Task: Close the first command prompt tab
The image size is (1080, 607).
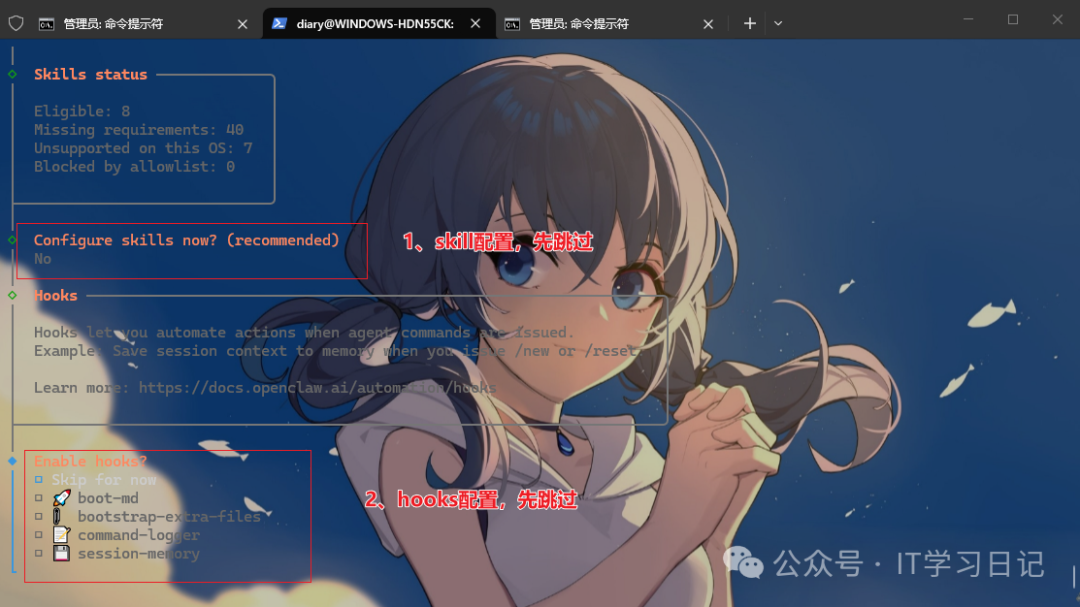Action: coord(242,24)
